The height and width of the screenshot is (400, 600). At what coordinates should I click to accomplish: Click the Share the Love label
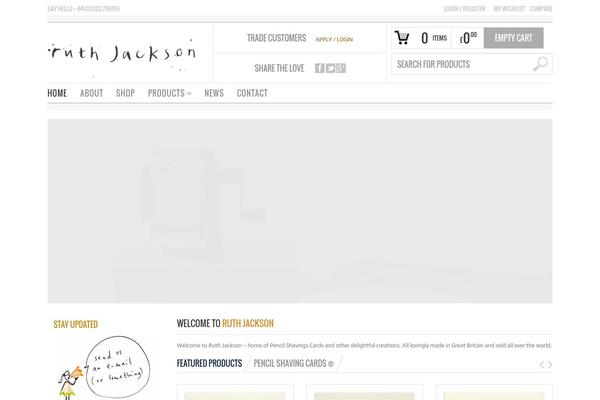(x=279, y=68)
